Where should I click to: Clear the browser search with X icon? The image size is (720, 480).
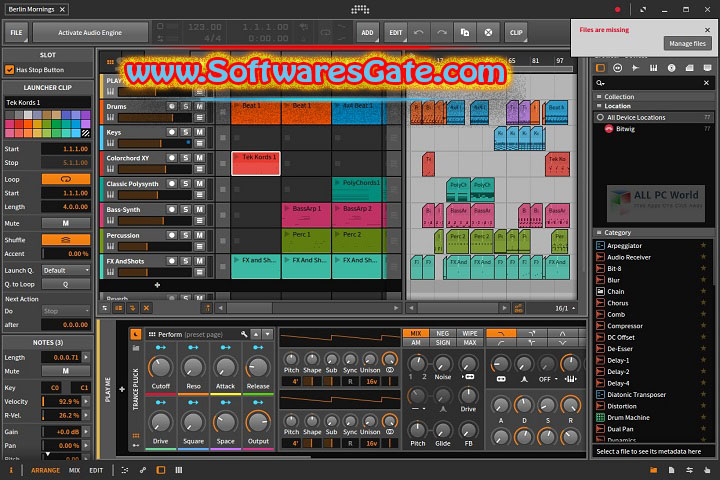point(706,83)
